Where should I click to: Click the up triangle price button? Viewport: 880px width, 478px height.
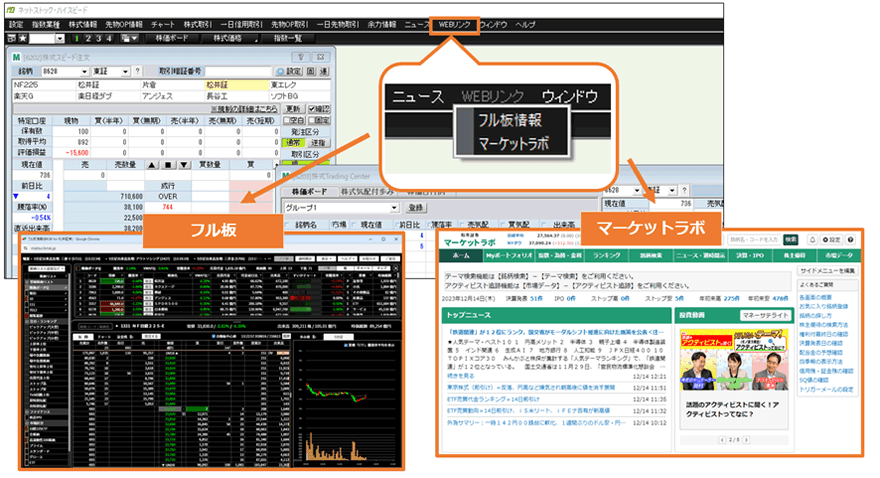(152, 165)
